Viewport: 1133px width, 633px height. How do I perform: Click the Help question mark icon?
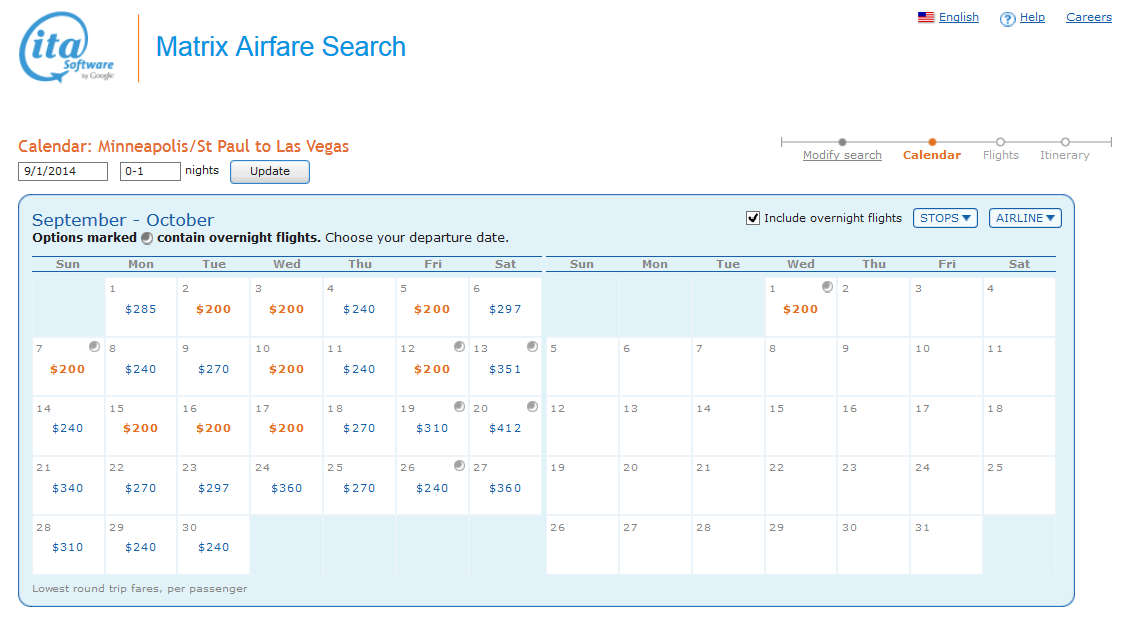tap(1007, 19)
